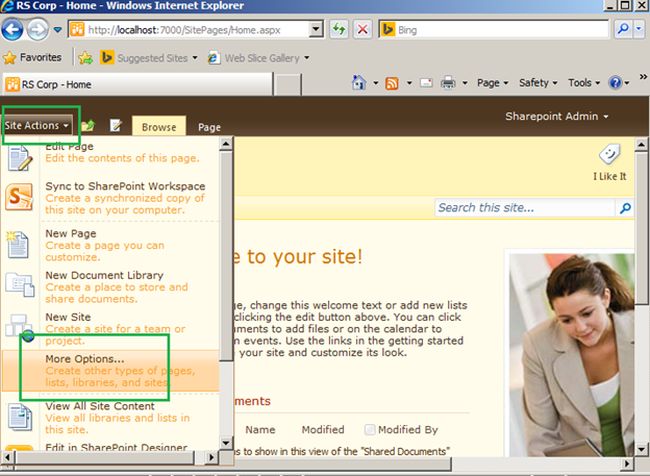Open the Home page icon in command bar
This screenshot has height=476, width=650.
(x=359, y=83)
